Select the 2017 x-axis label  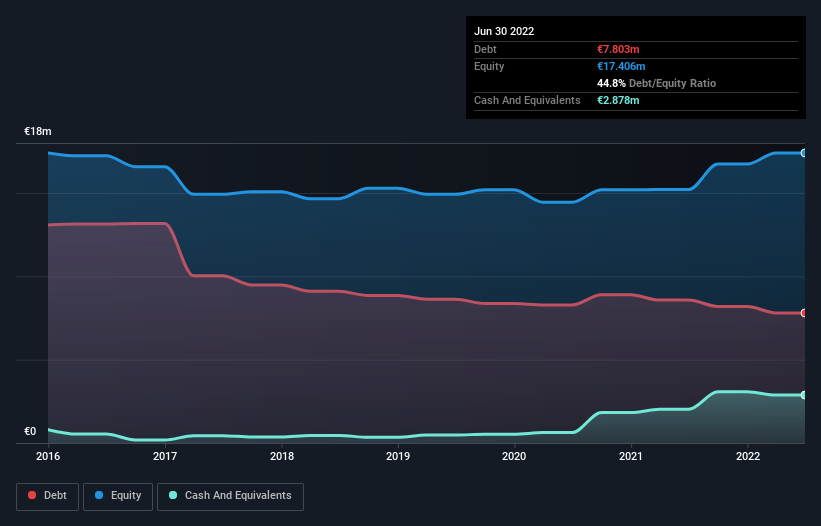[165, 456]
